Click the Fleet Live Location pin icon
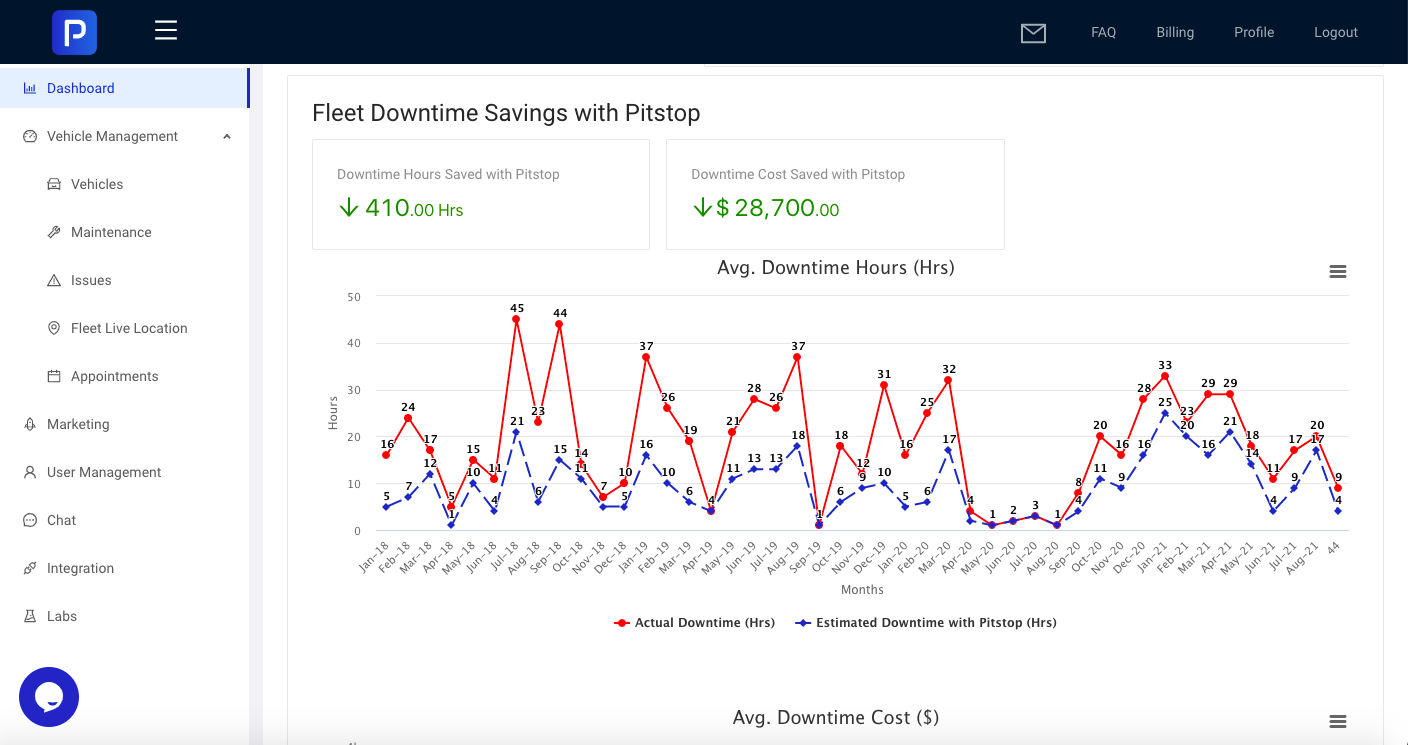The height and width of the screenshot is (745, 1408). pos(54,328)
